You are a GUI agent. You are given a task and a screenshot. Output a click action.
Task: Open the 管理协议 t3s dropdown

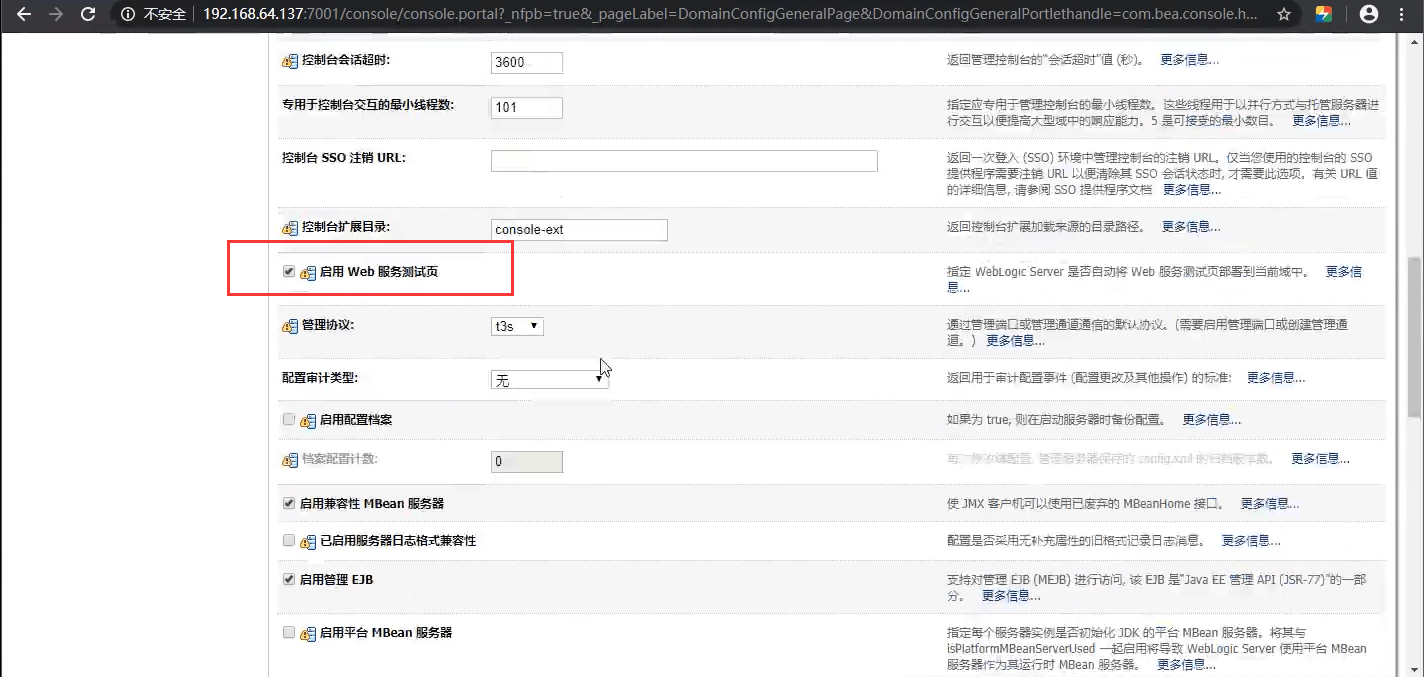click(x=517, y=326)
